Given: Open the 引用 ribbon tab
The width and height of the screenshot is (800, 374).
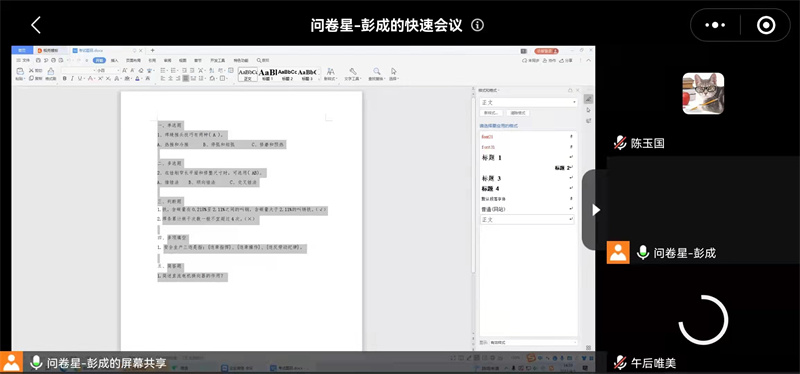Looking at the screenshot, I should tap(152, 60).
